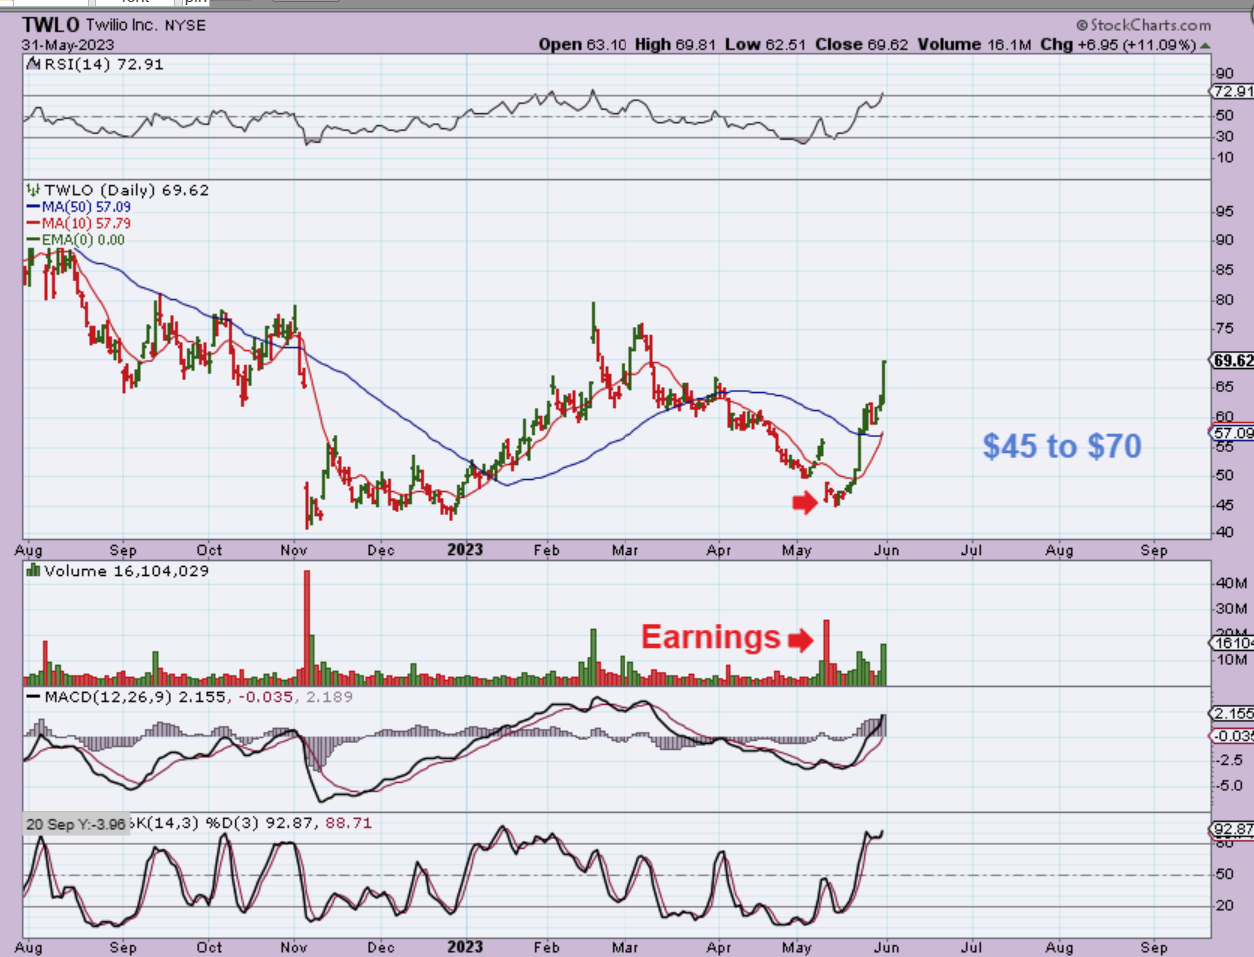The height and width of the screenshot is (957, 1254).
Task: Click the red Earnings annotation text
Action: [711, 637]
